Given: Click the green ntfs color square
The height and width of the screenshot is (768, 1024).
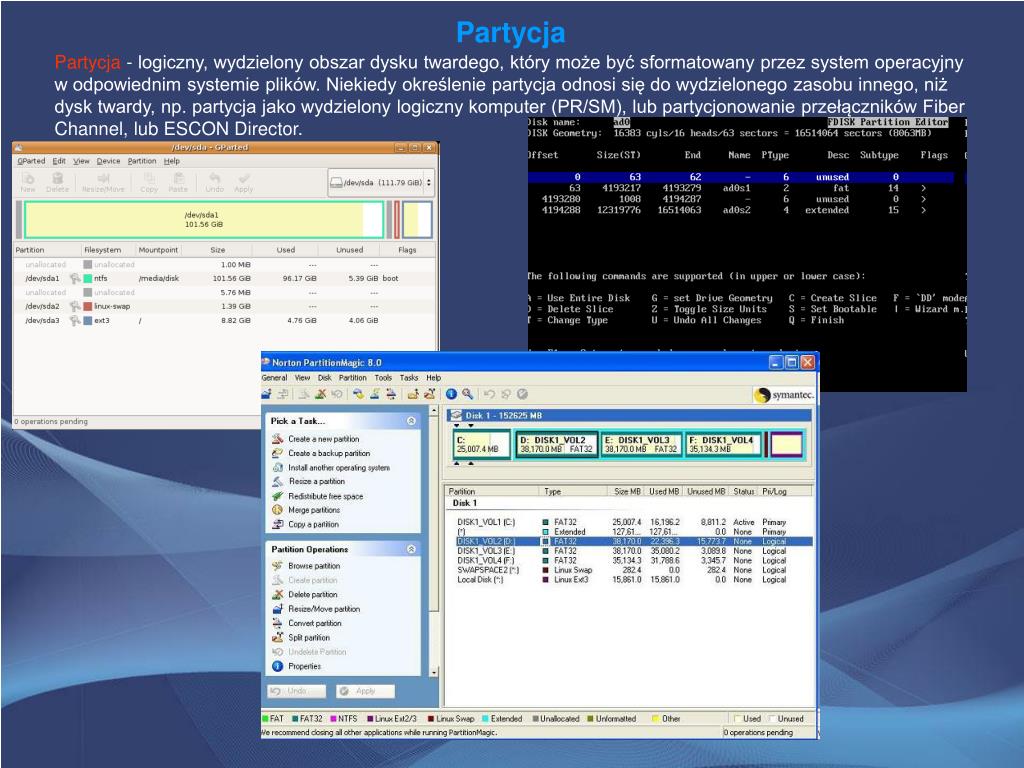Looking at the screenshot, I should [x=88, y=279].
